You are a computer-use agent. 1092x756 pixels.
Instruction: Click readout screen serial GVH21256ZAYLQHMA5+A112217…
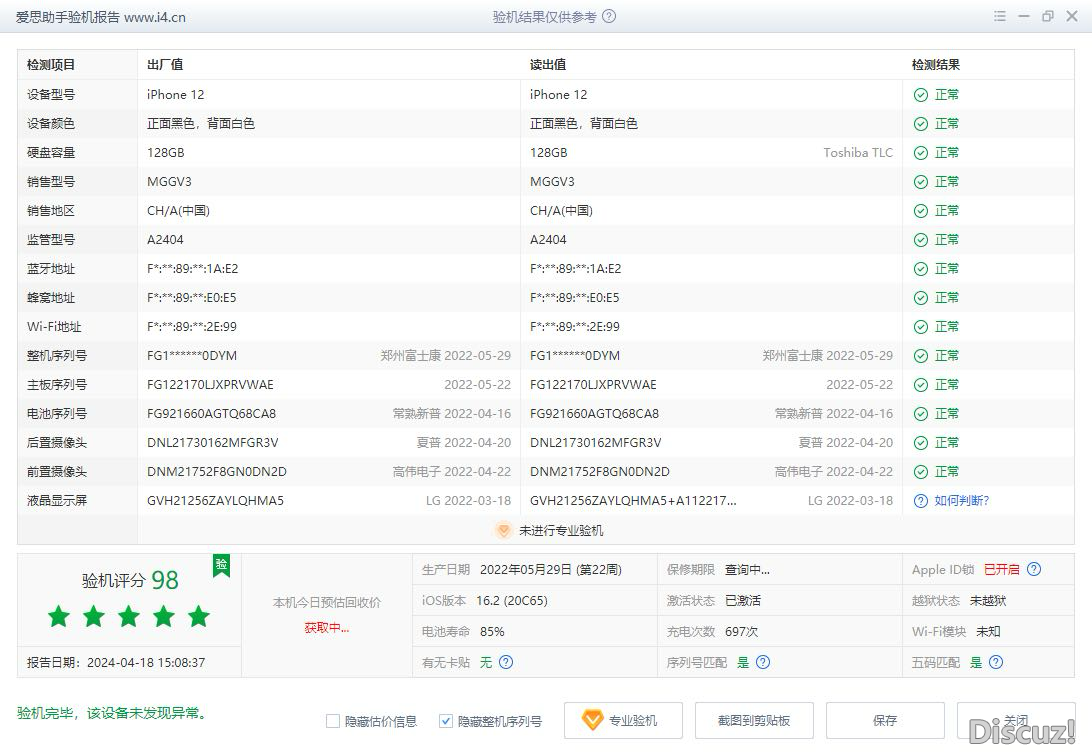[x=633, y=501]
